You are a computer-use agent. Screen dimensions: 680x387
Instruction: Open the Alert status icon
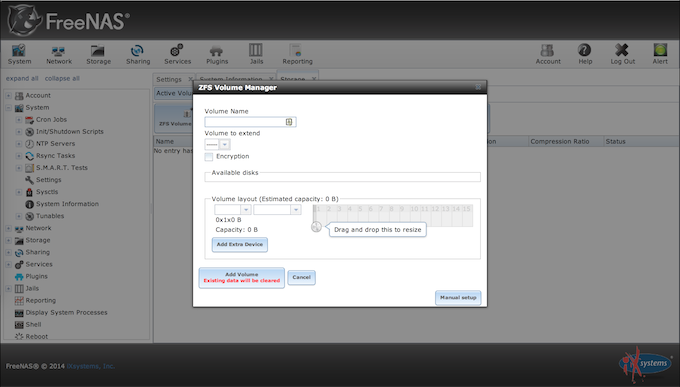660,54
